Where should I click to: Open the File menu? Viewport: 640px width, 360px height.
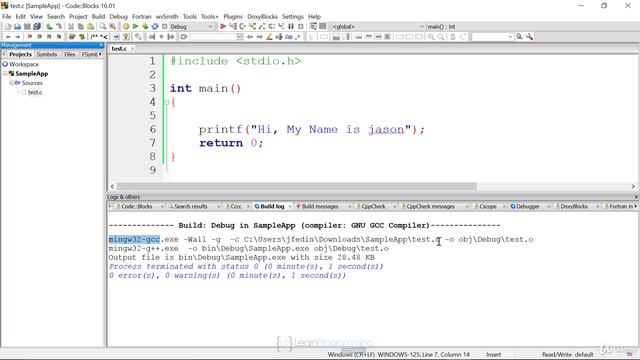tap(7, 17)
